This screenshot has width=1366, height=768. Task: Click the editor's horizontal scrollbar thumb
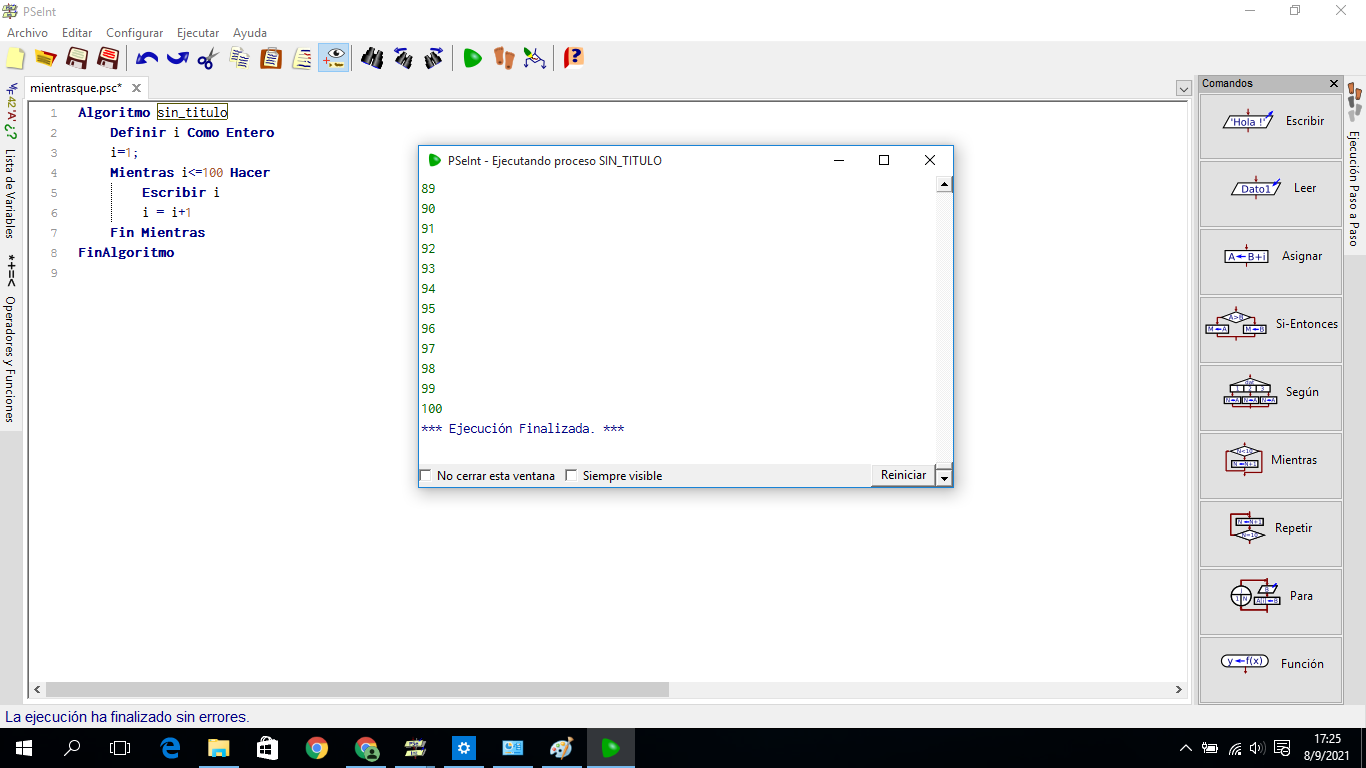click(x=357, y=689)
